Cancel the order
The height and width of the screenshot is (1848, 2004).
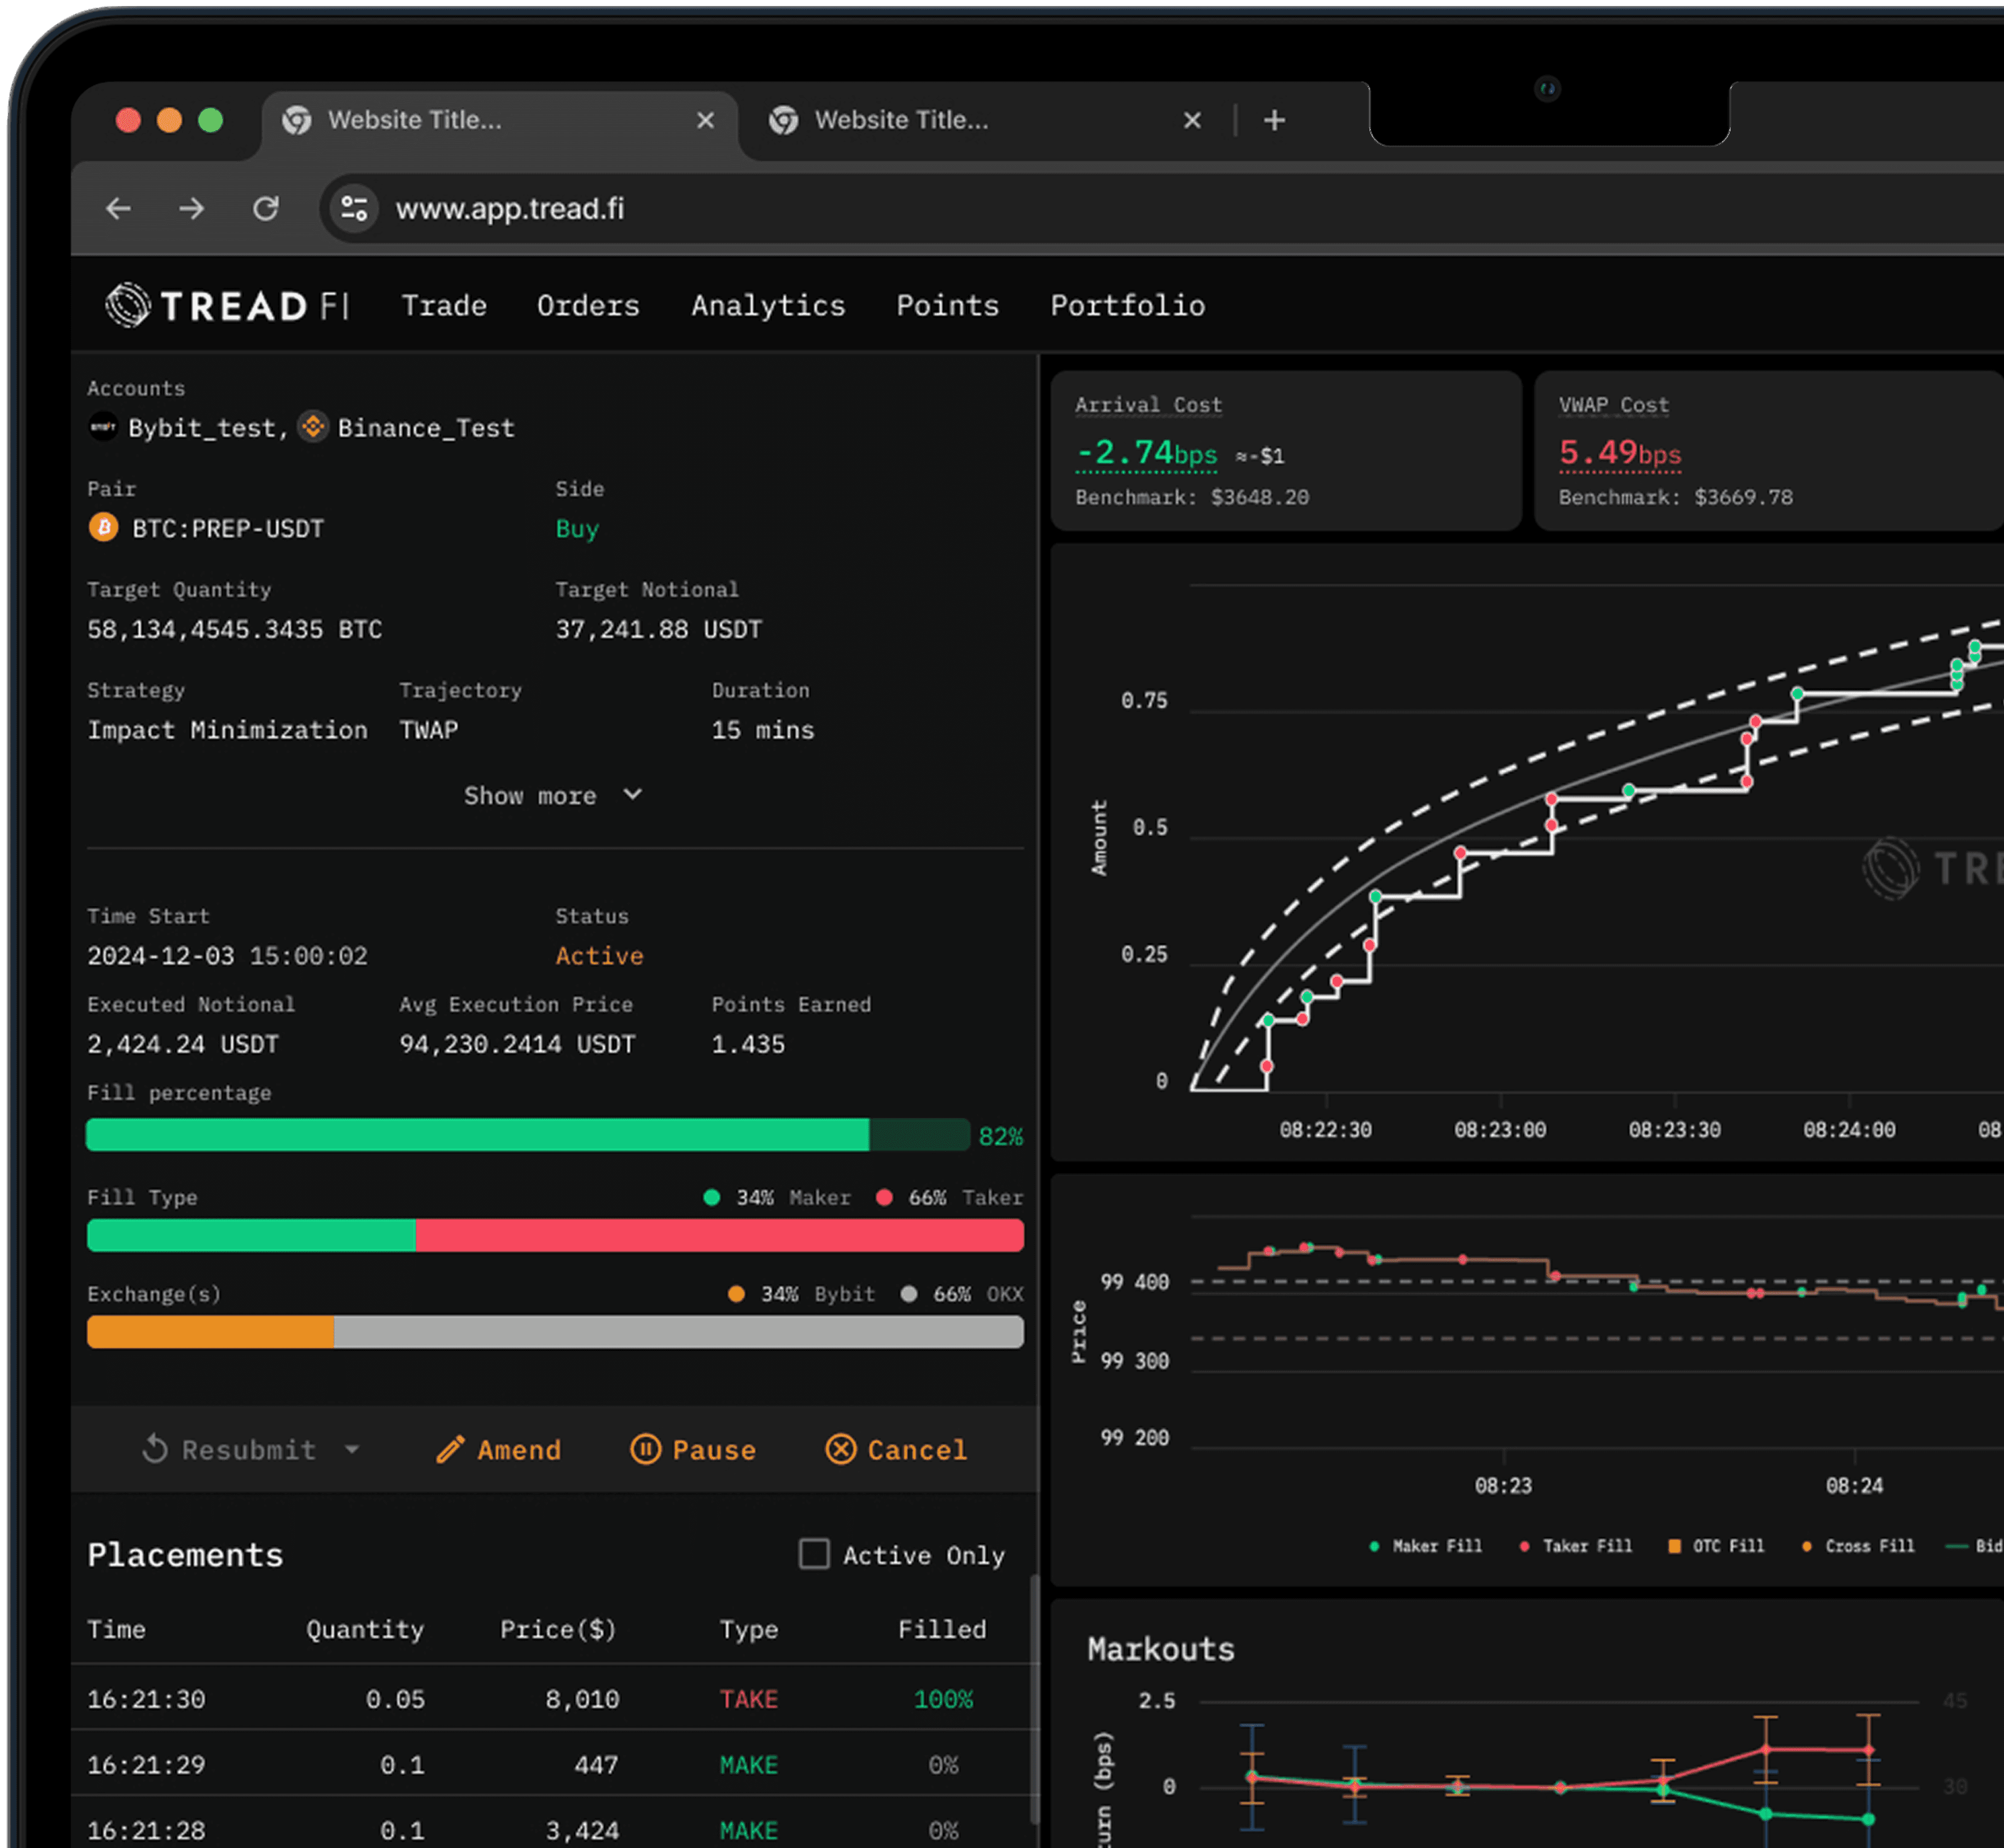(x=897, y=1450)
